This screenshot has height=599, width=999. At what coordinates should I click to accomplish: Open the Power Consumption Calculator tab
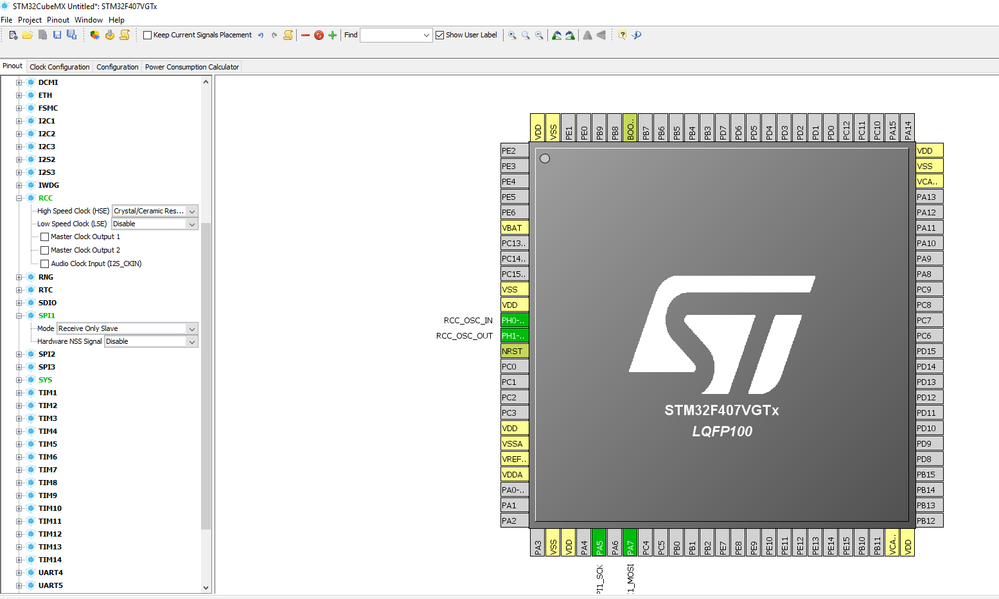(x=192, y=67)
